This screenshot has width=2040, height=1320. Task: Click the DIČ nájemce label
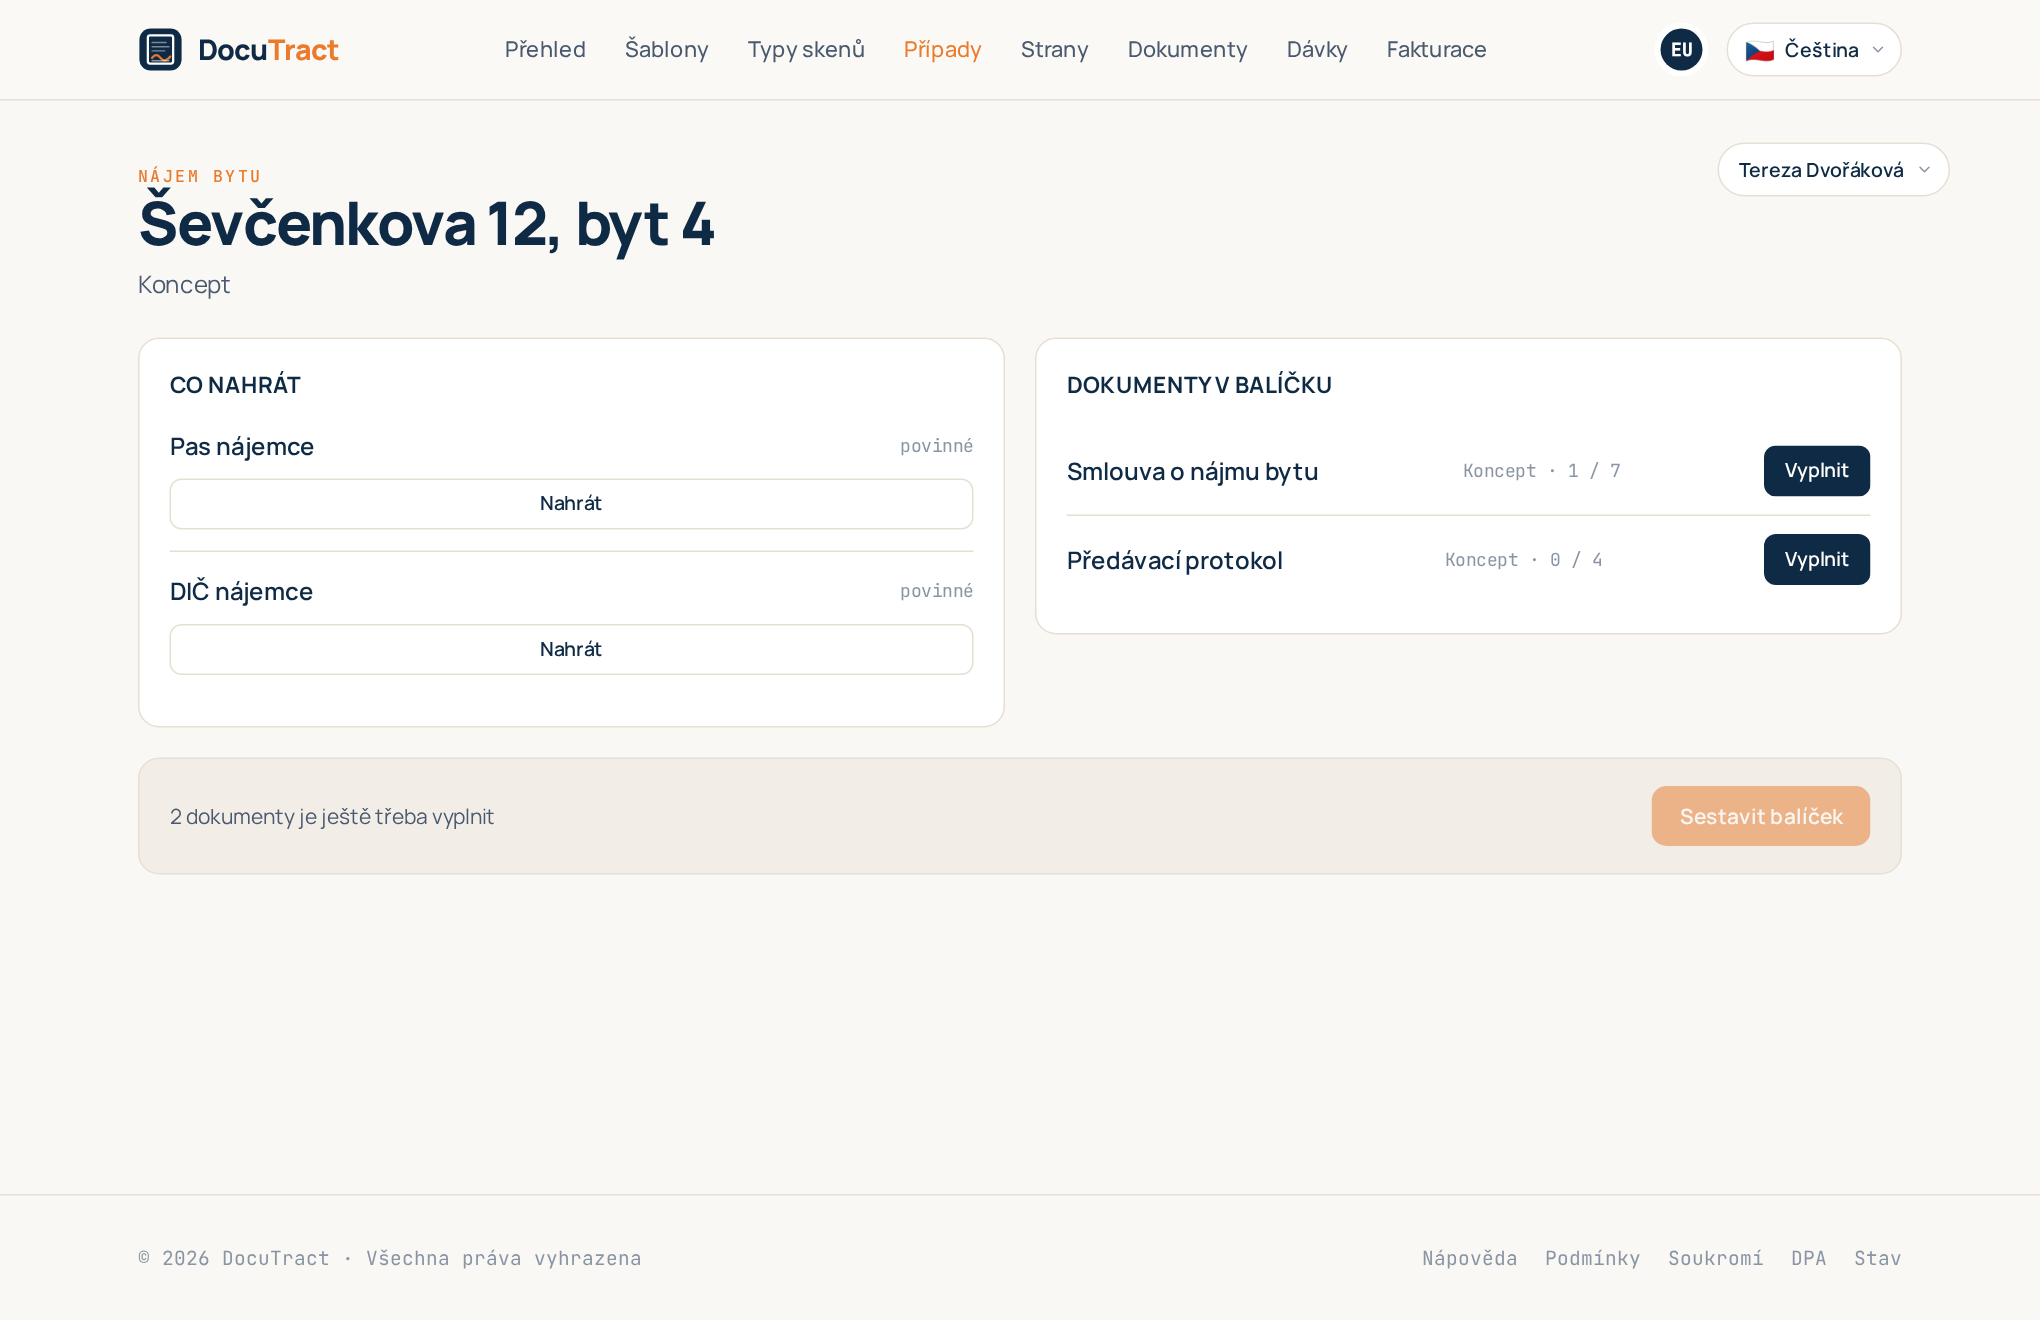(241, 591)
